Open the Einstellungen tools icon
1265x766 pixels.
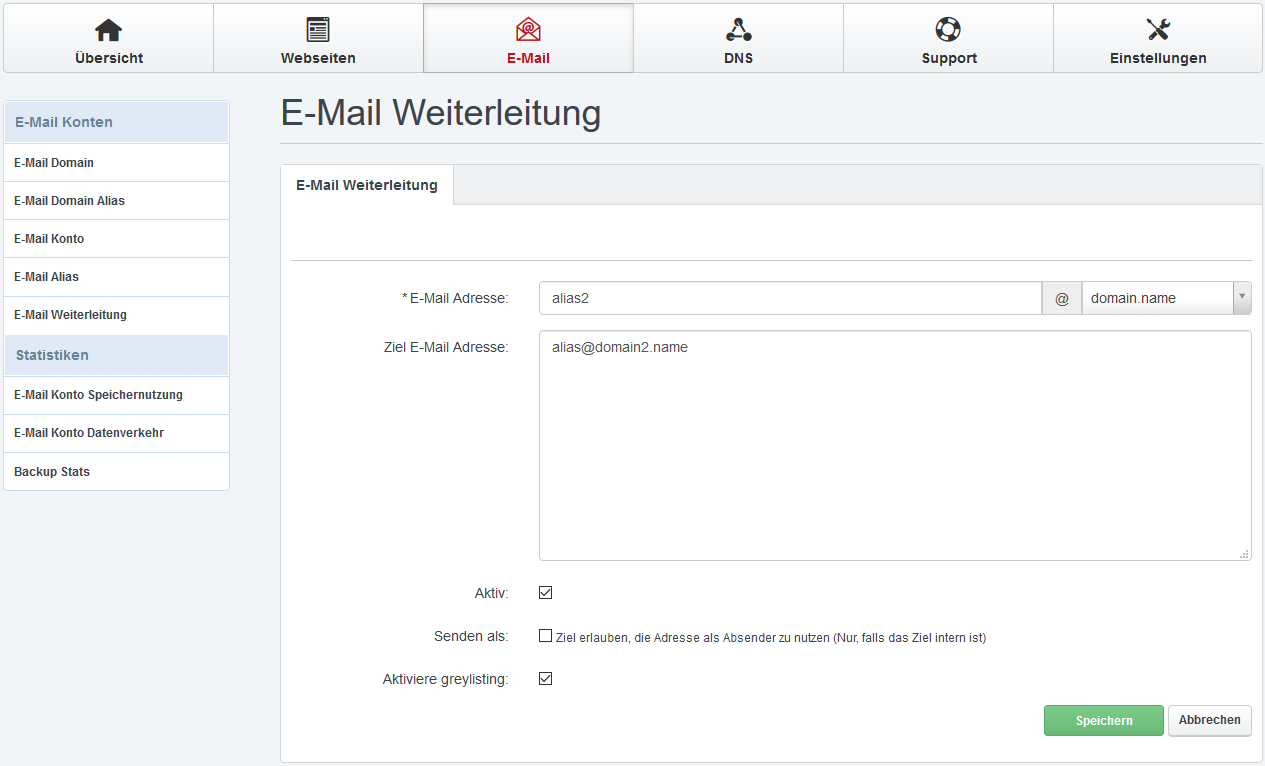pos(1158,30)
